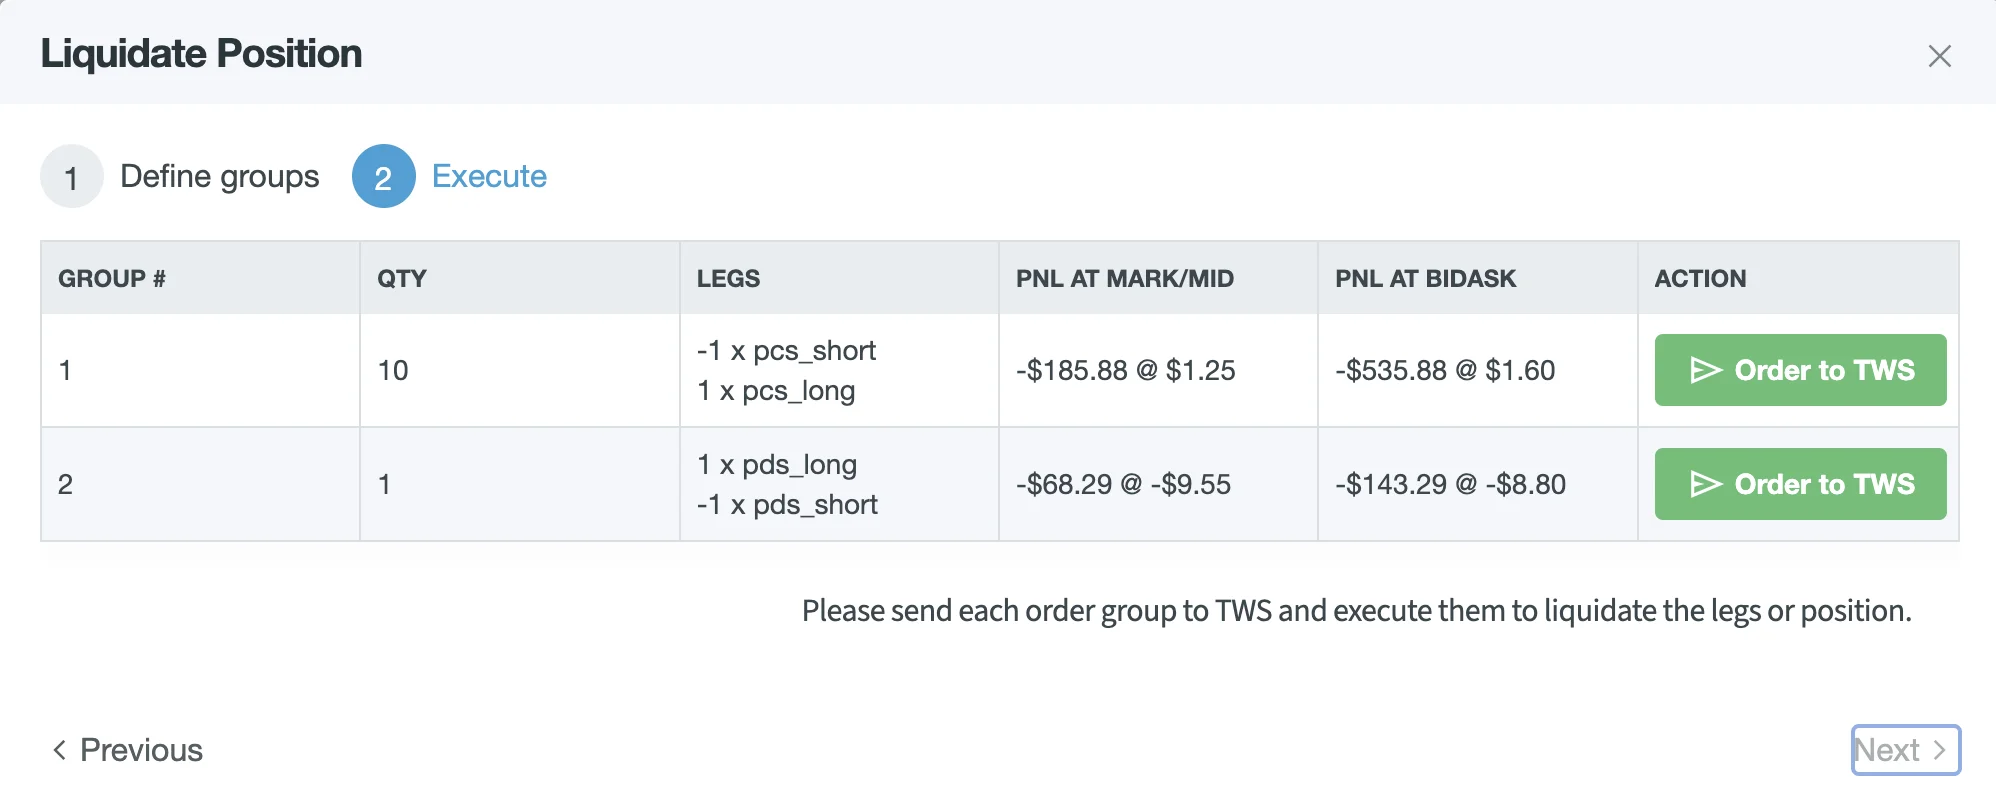Click the X to close Liquidate Position
Screen dimensions: 1996x810
(x=1940, y=56)
